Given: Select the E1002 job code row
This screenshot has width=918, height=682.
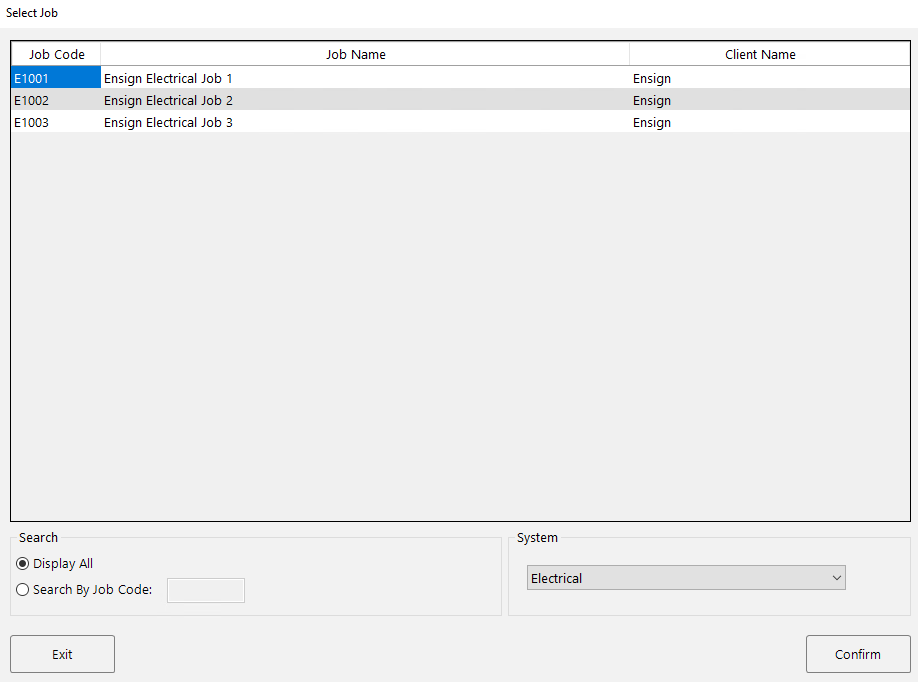Looking at the screenshot, I should click(x=55, y=100).
